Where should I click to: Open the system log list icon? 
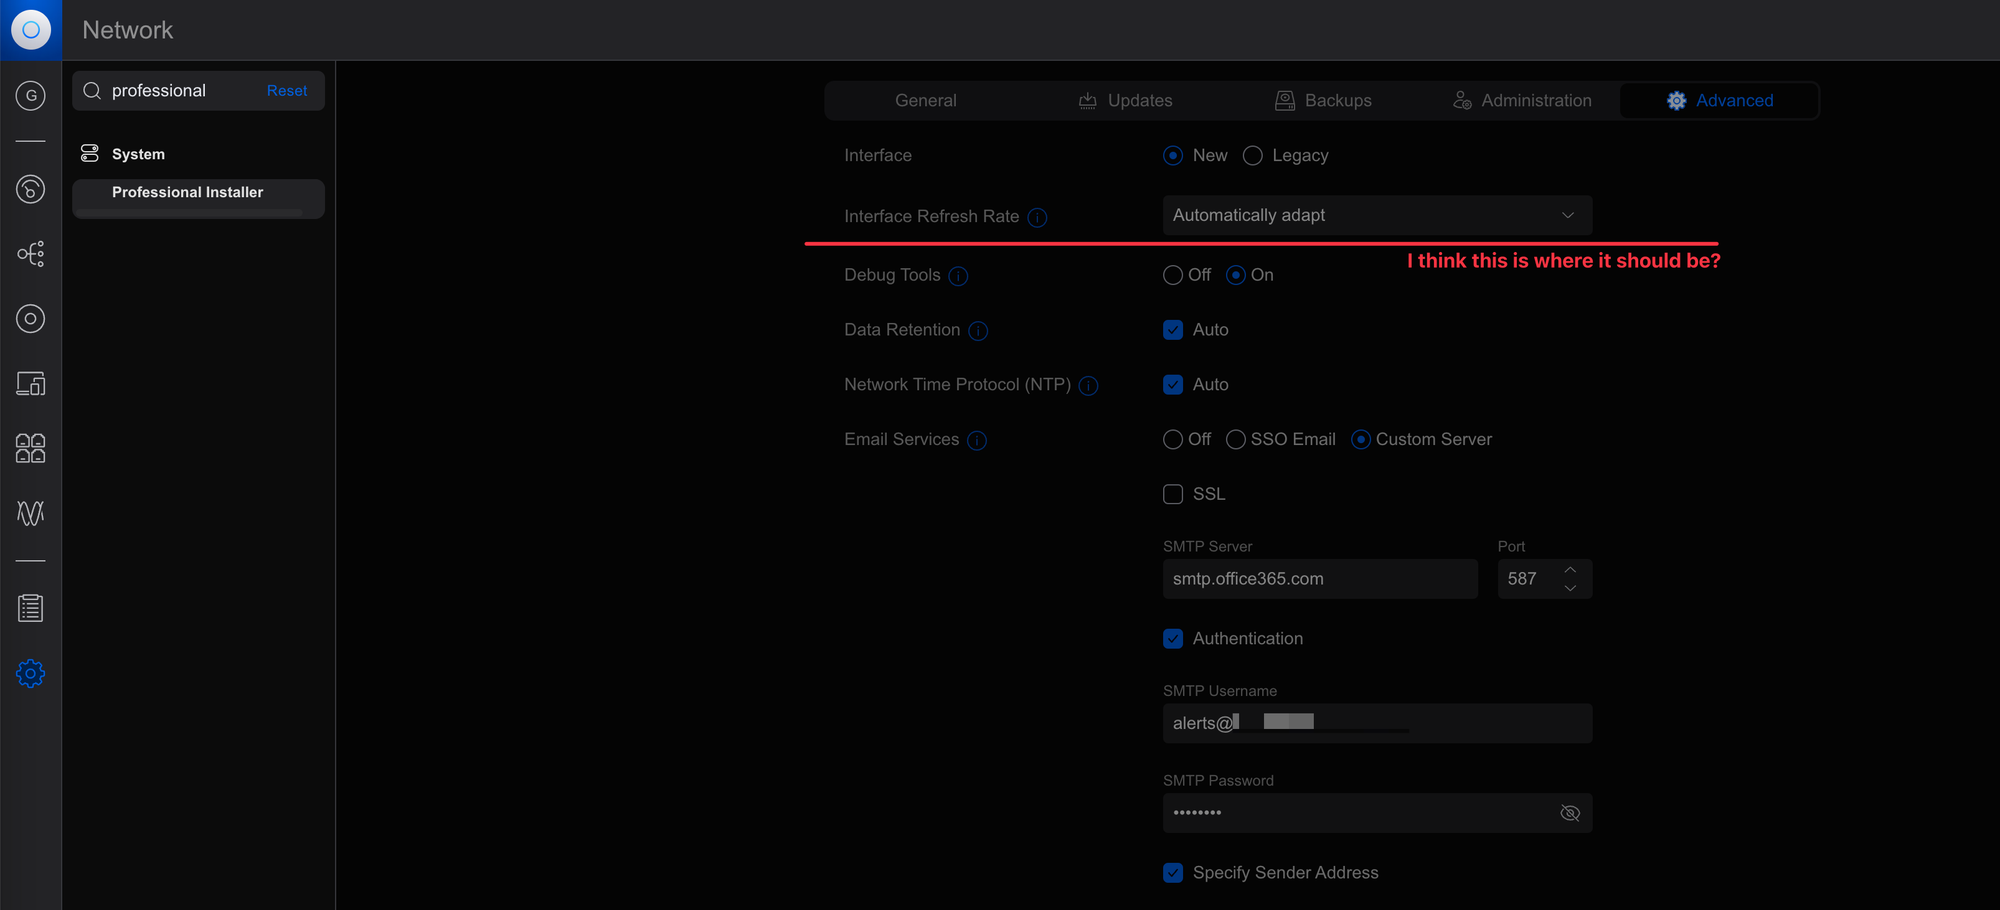30,608
